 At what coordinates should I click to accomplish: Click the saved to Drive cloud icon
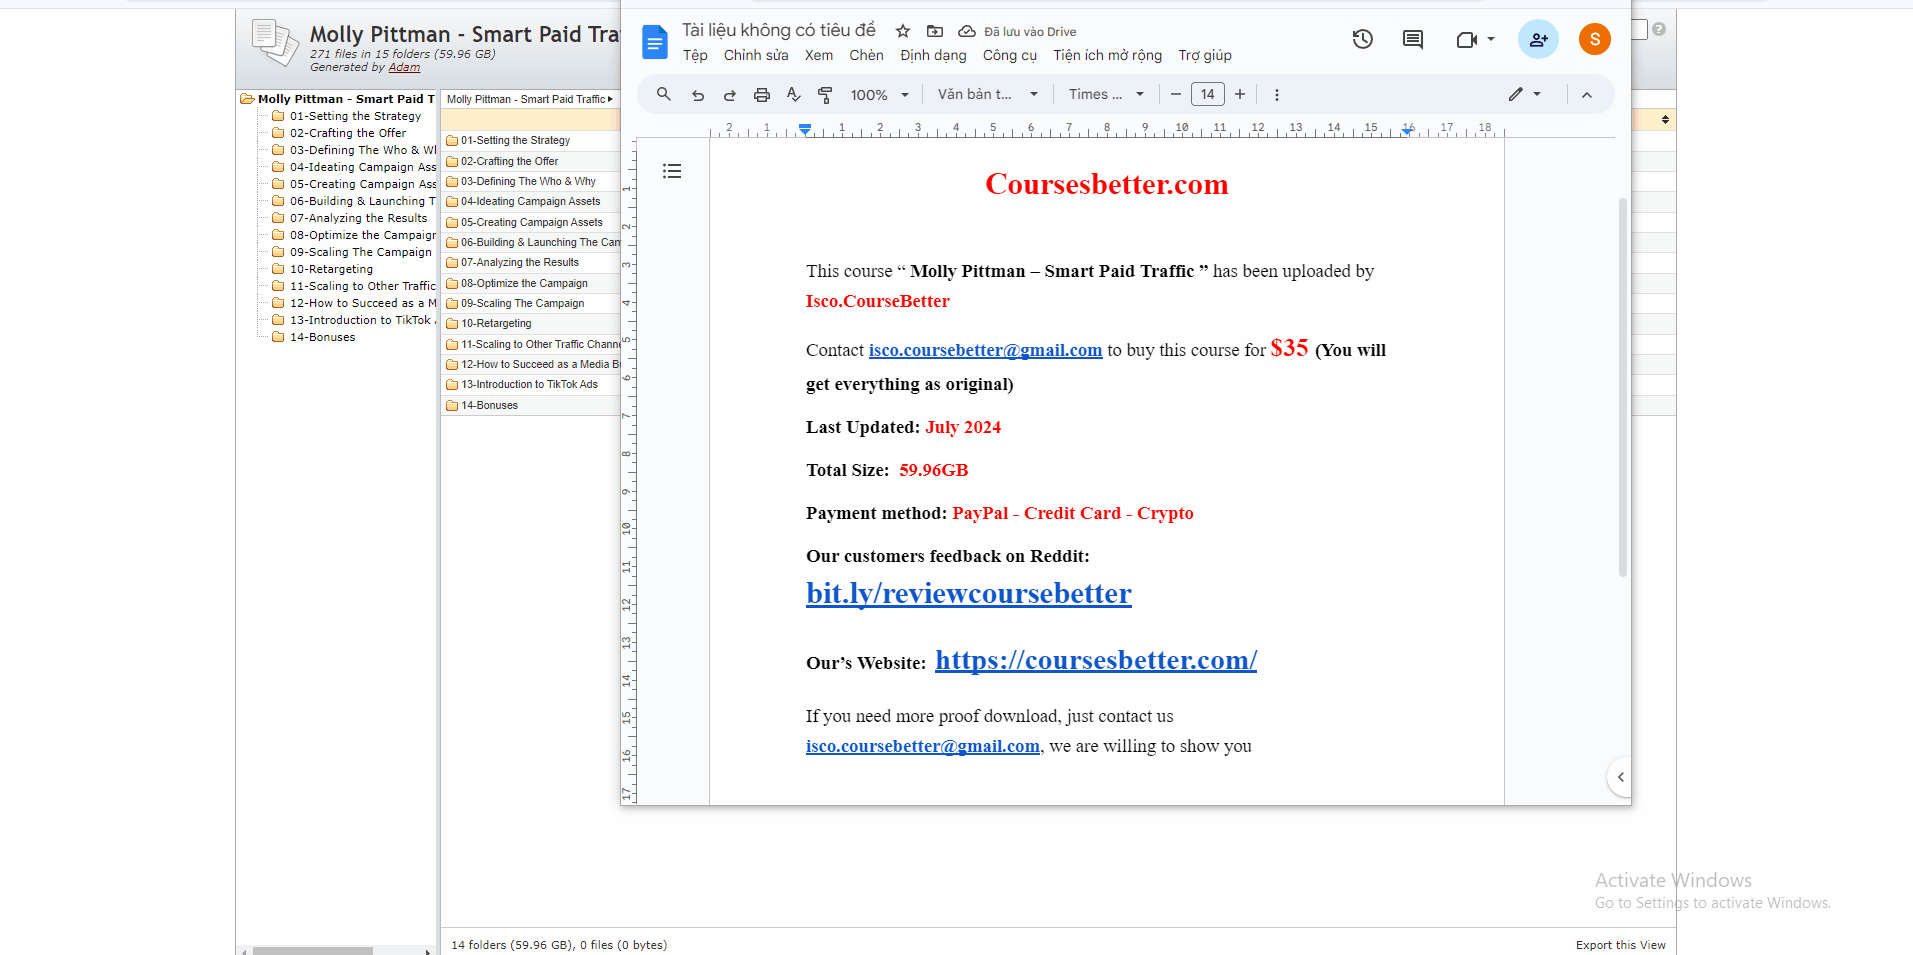(x=967, y=31)
